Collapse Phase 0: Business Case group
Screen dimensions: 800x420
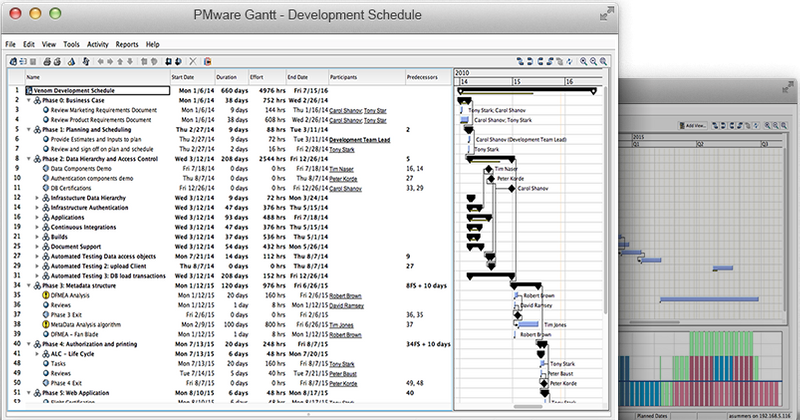(29, 101)
